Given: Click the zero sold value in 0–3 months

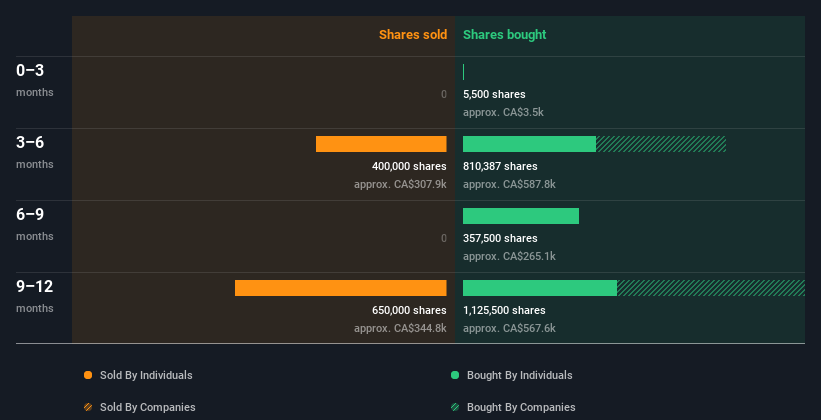Looking at the screenshot, I should click(444, 94).
